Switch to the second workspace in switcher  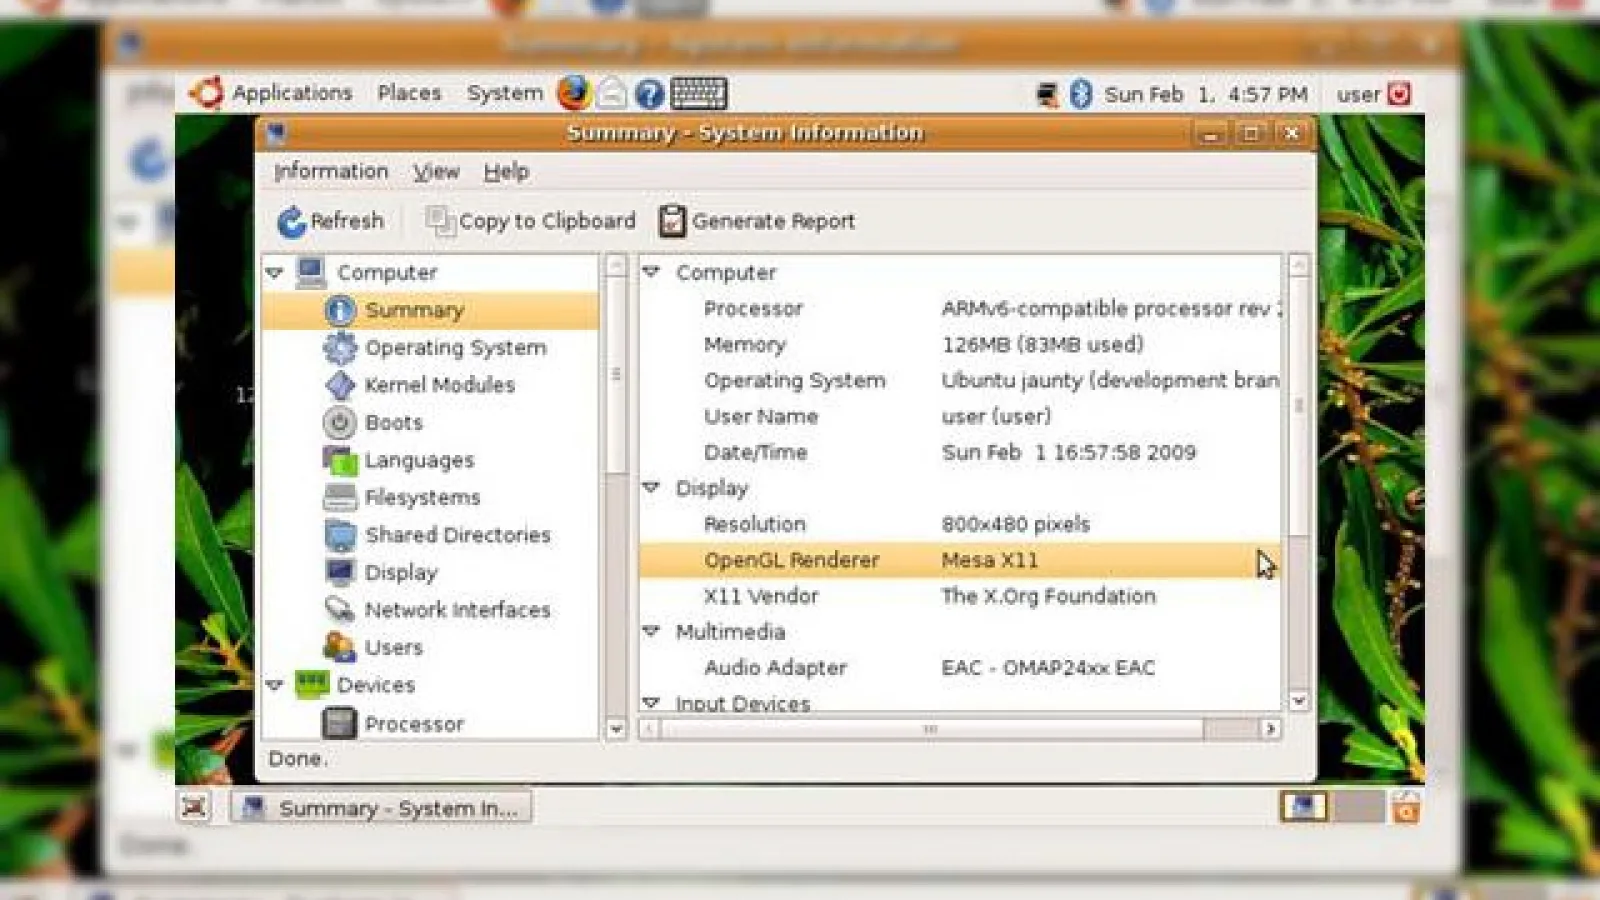click(x=1358, y=806)
